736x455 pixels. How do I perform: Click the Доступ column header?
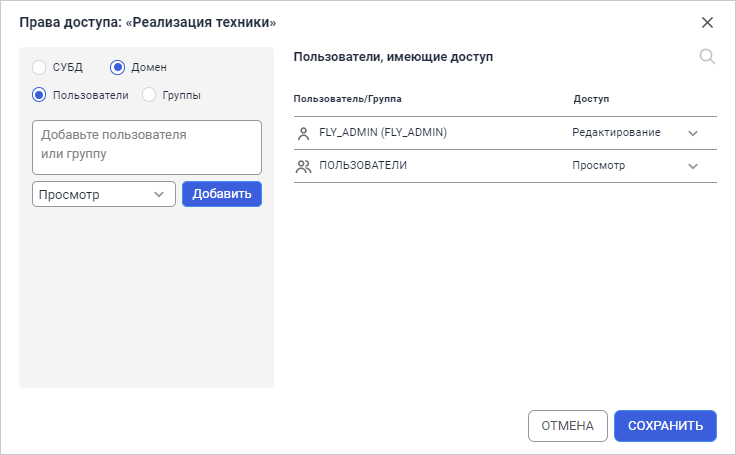click(592, 100)
